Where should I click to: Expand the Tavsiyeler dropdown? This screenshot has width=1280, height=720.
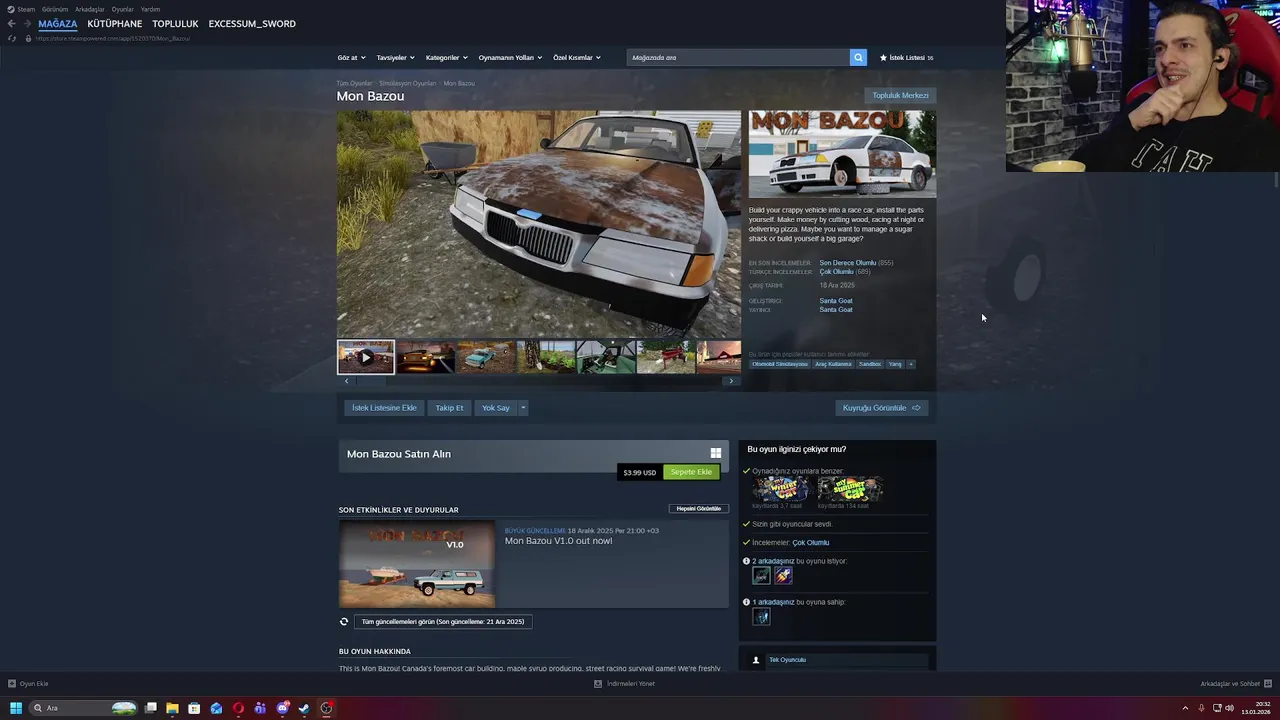pos(395,58)
